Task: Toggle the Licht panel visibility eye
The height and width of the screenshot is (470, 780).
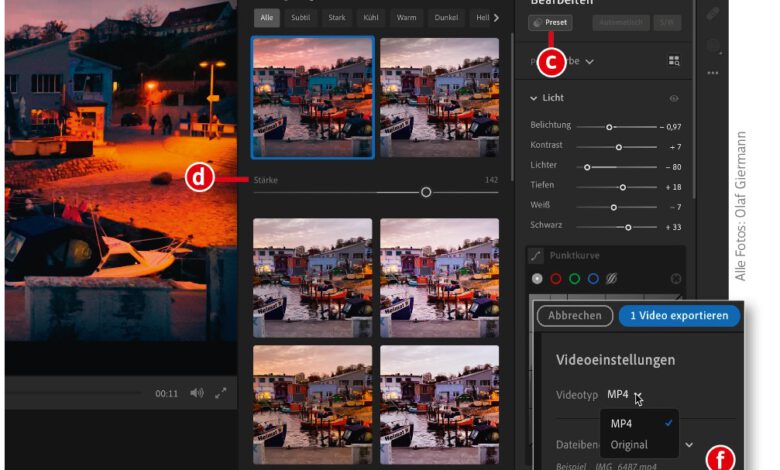Action: pos(674,99)
